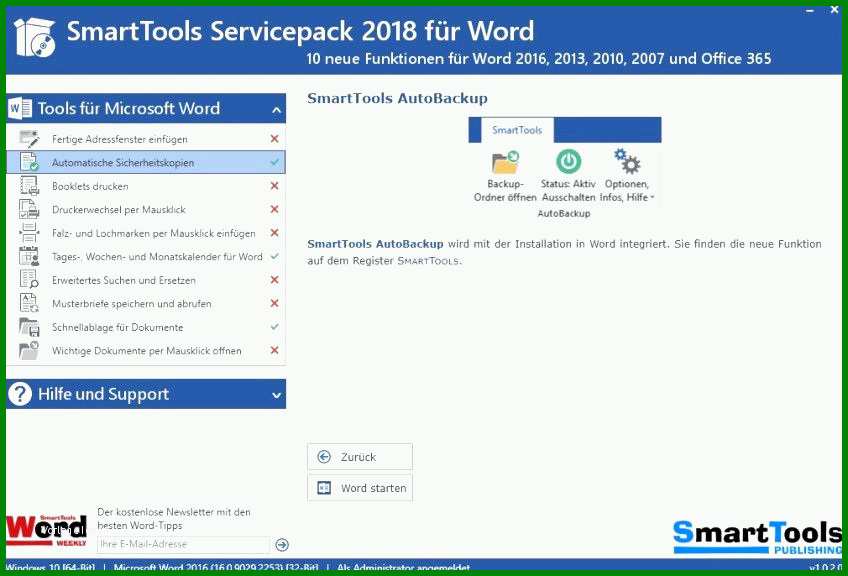
Task: Click Backup-Ordner öffnen label
Action: pyautogui.click(x=505, y=190)
